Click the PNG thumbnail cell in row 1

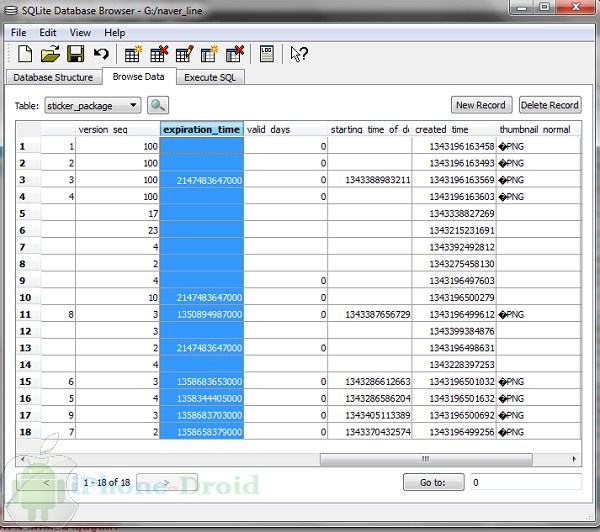point(538,146)
